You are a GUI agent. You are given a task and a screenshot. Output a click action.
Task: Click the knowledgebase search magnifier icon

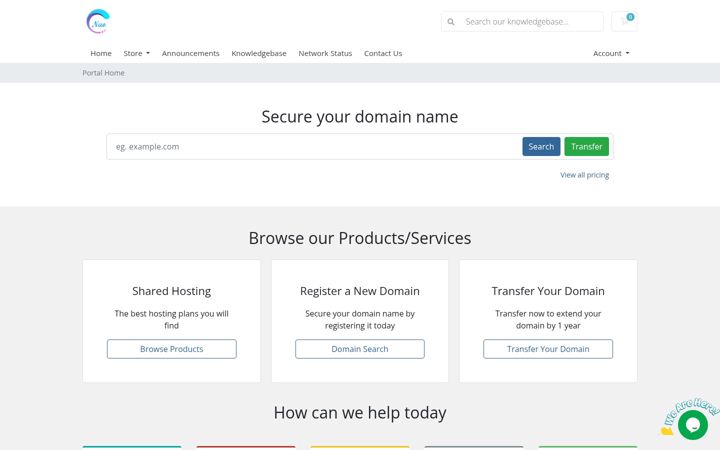click(x=451, y=22)
